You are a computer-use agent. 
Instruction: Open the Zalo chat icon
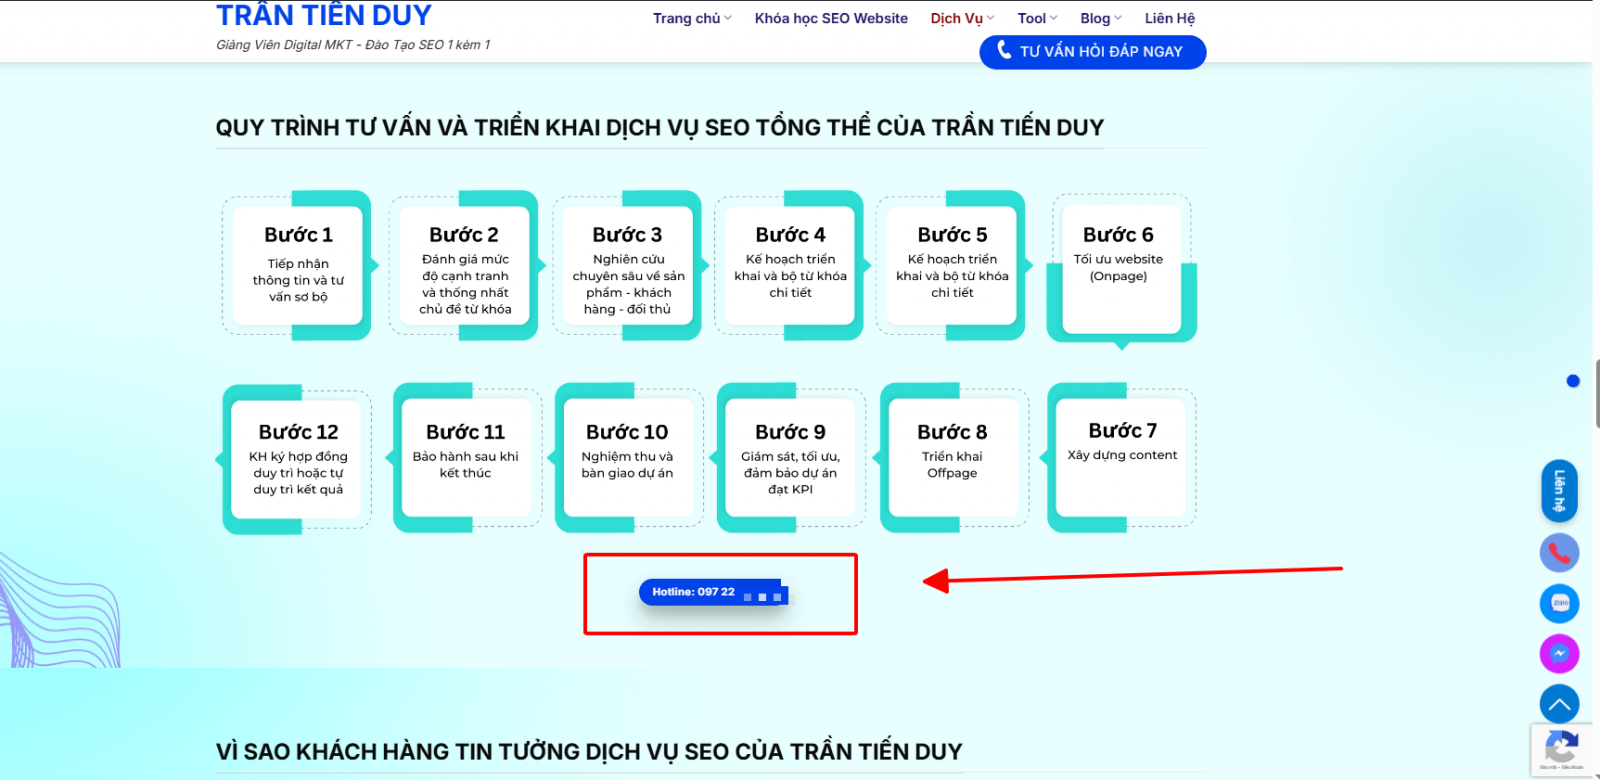pyautogui.click(x=1559, y=603)
